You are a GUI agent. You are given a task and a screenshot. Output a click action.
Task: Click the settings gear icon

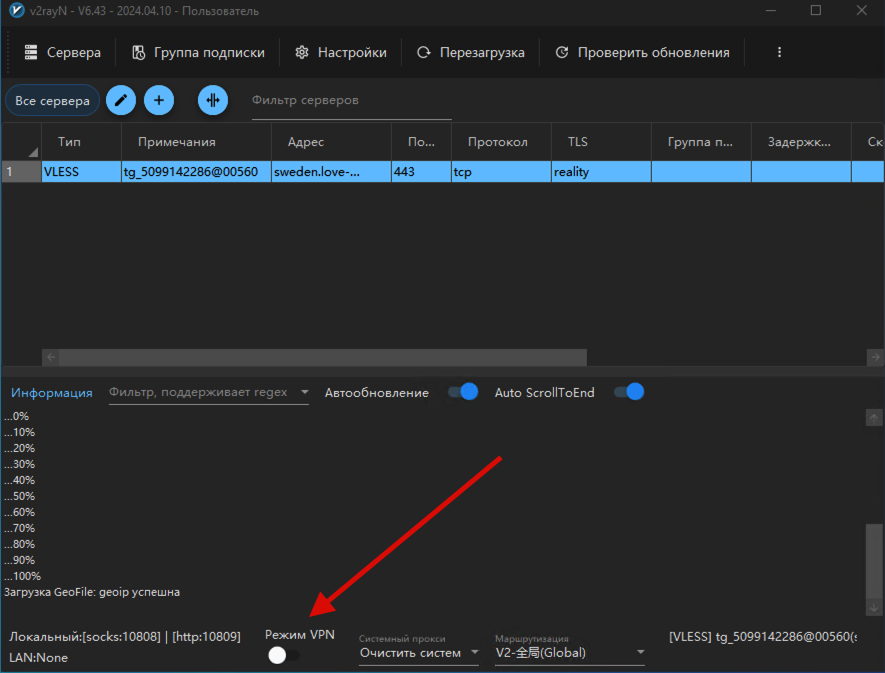click(302, 53)
